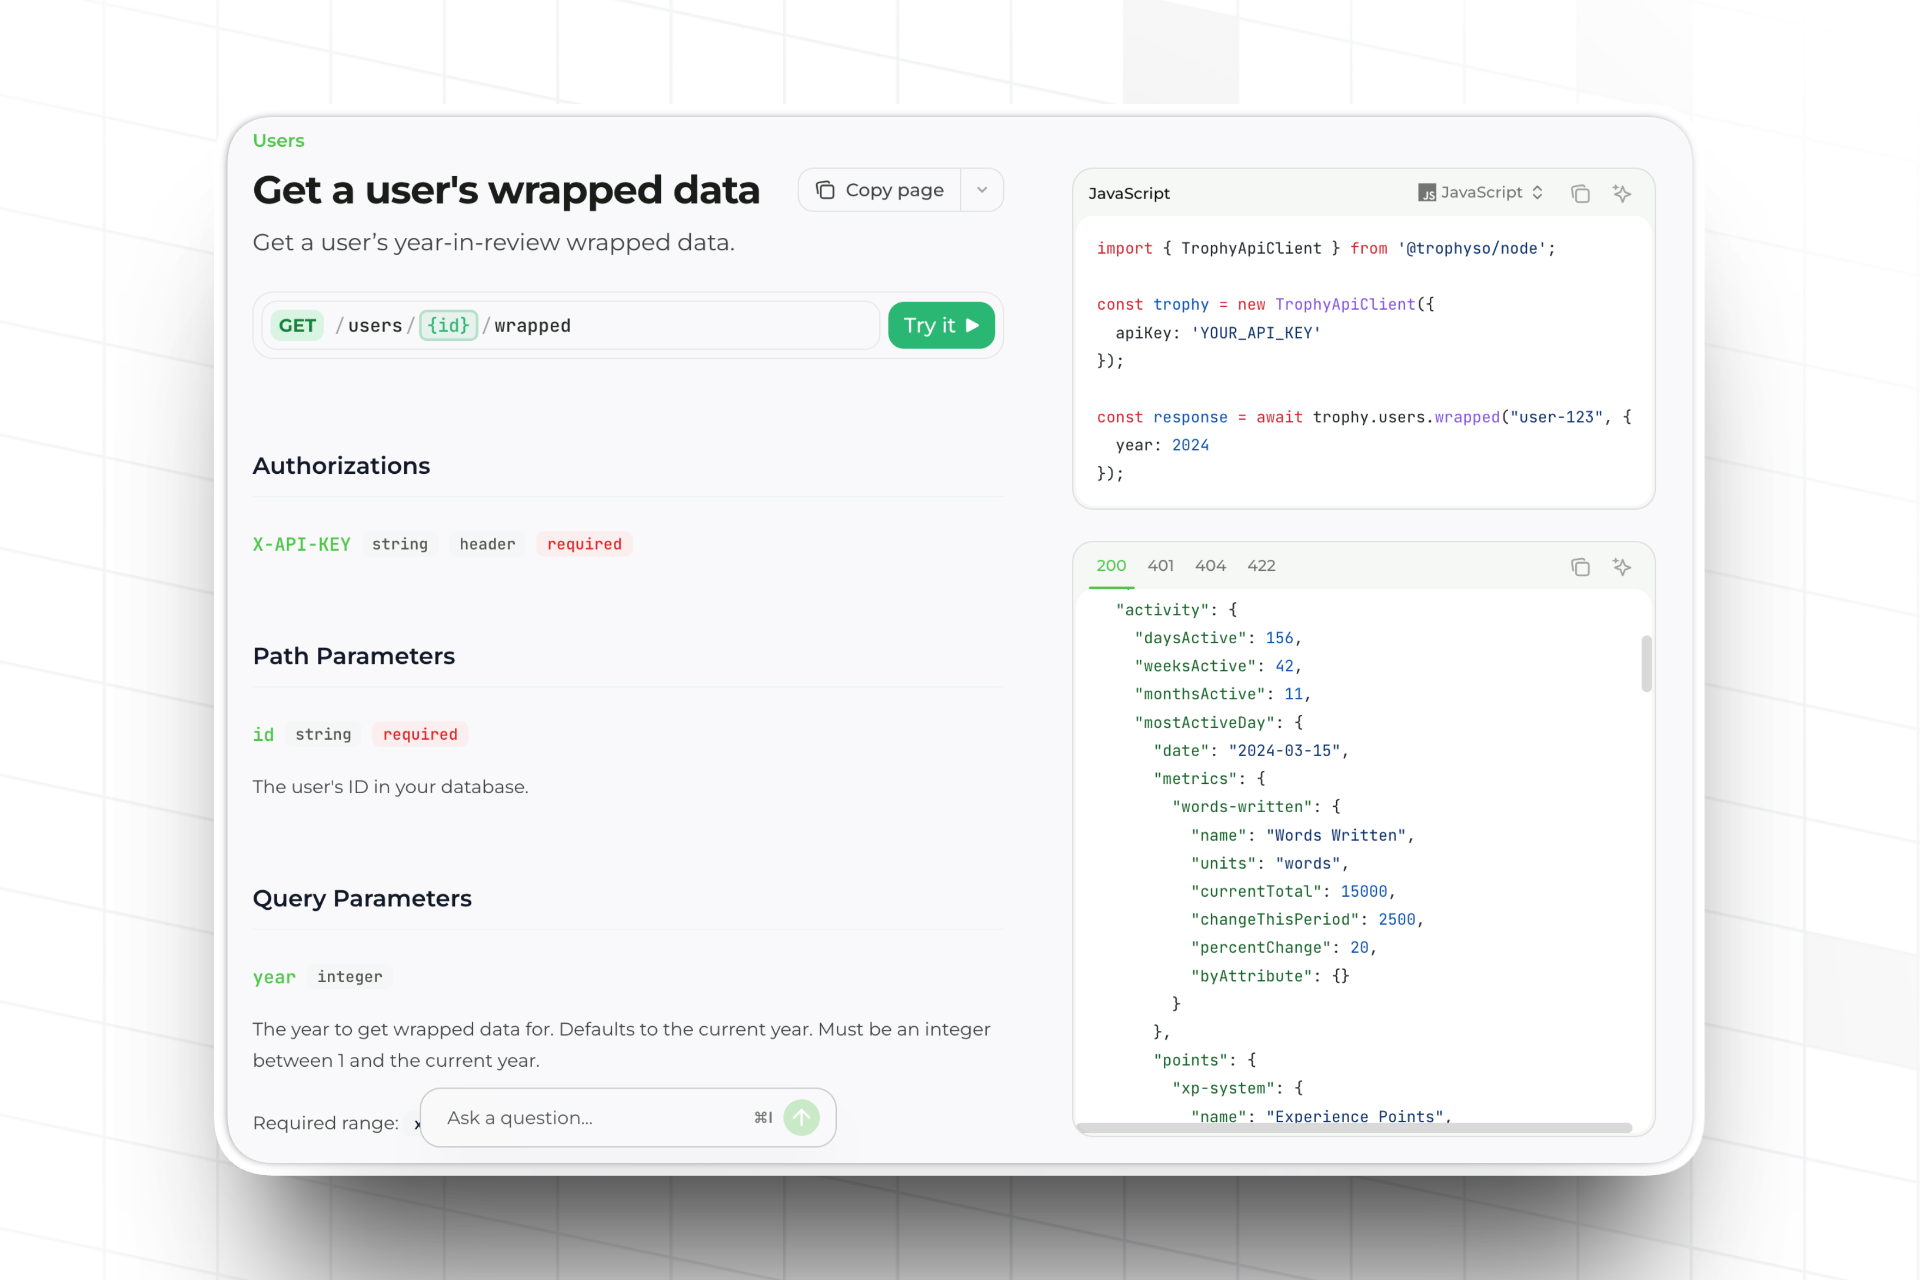
Task: Click the "units": "words" line
Action: 1269,864
